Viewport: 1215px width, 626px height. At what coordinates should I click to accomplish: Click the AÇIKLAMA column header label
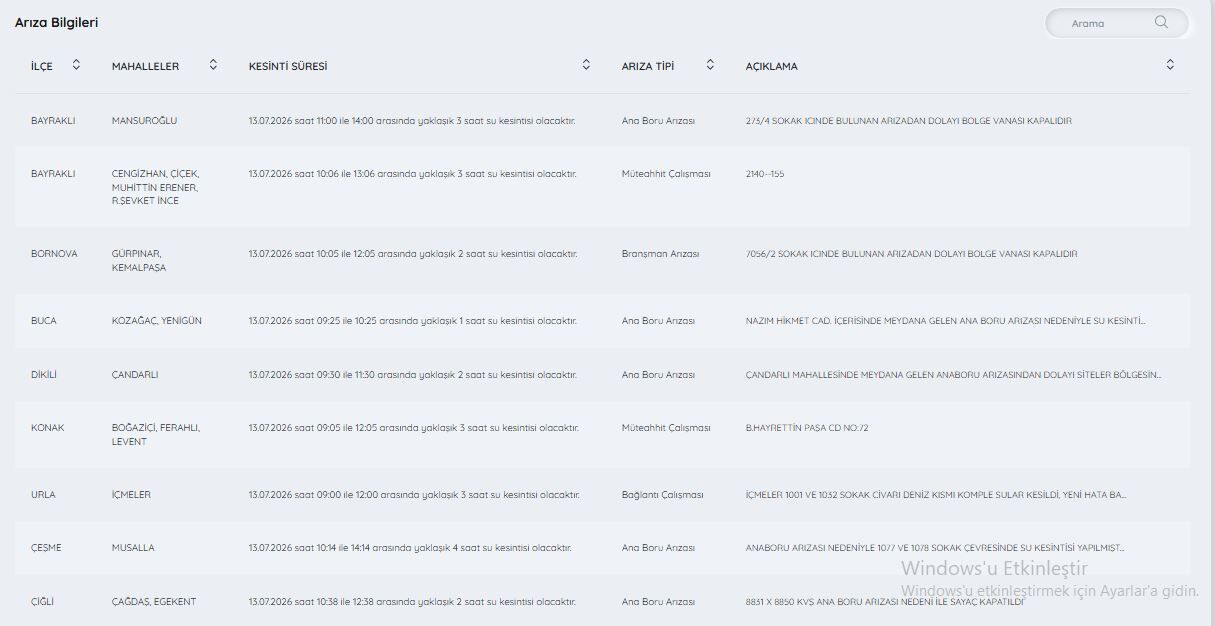[x=772, y=66]
